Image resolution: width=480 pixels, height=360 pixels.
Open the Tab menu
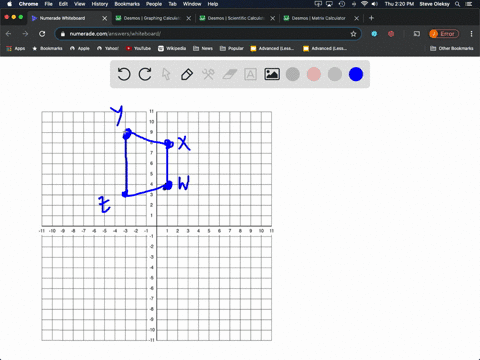(x=172, y=4)
